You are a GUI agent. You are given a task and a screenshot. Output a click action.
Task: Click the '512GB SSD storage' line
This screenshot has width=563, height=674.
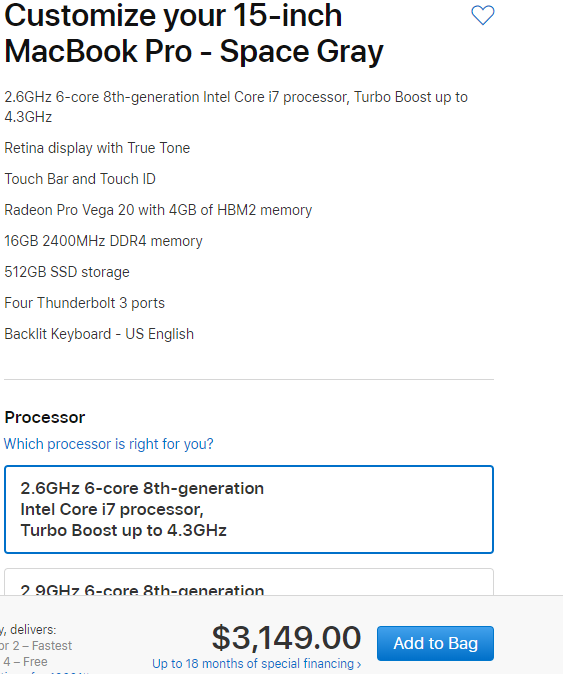(67, 272)
